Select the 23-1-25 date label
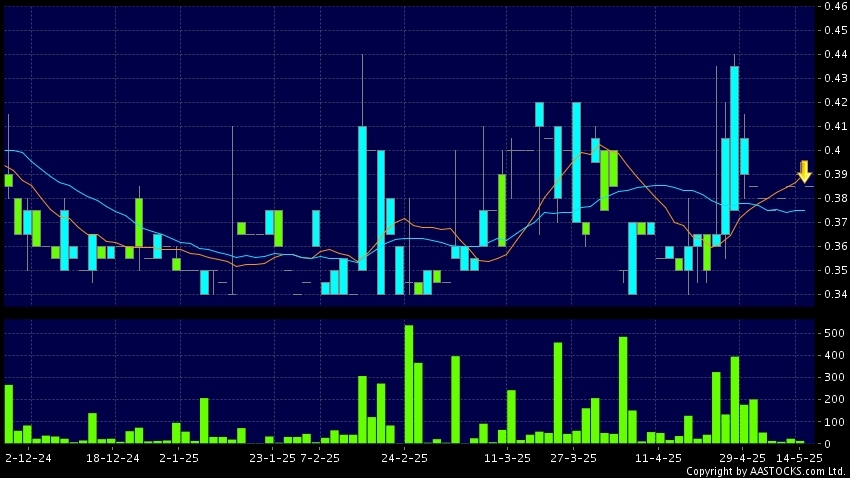The width and height of the screenshot is (850, 478). [x=272, y=458]
